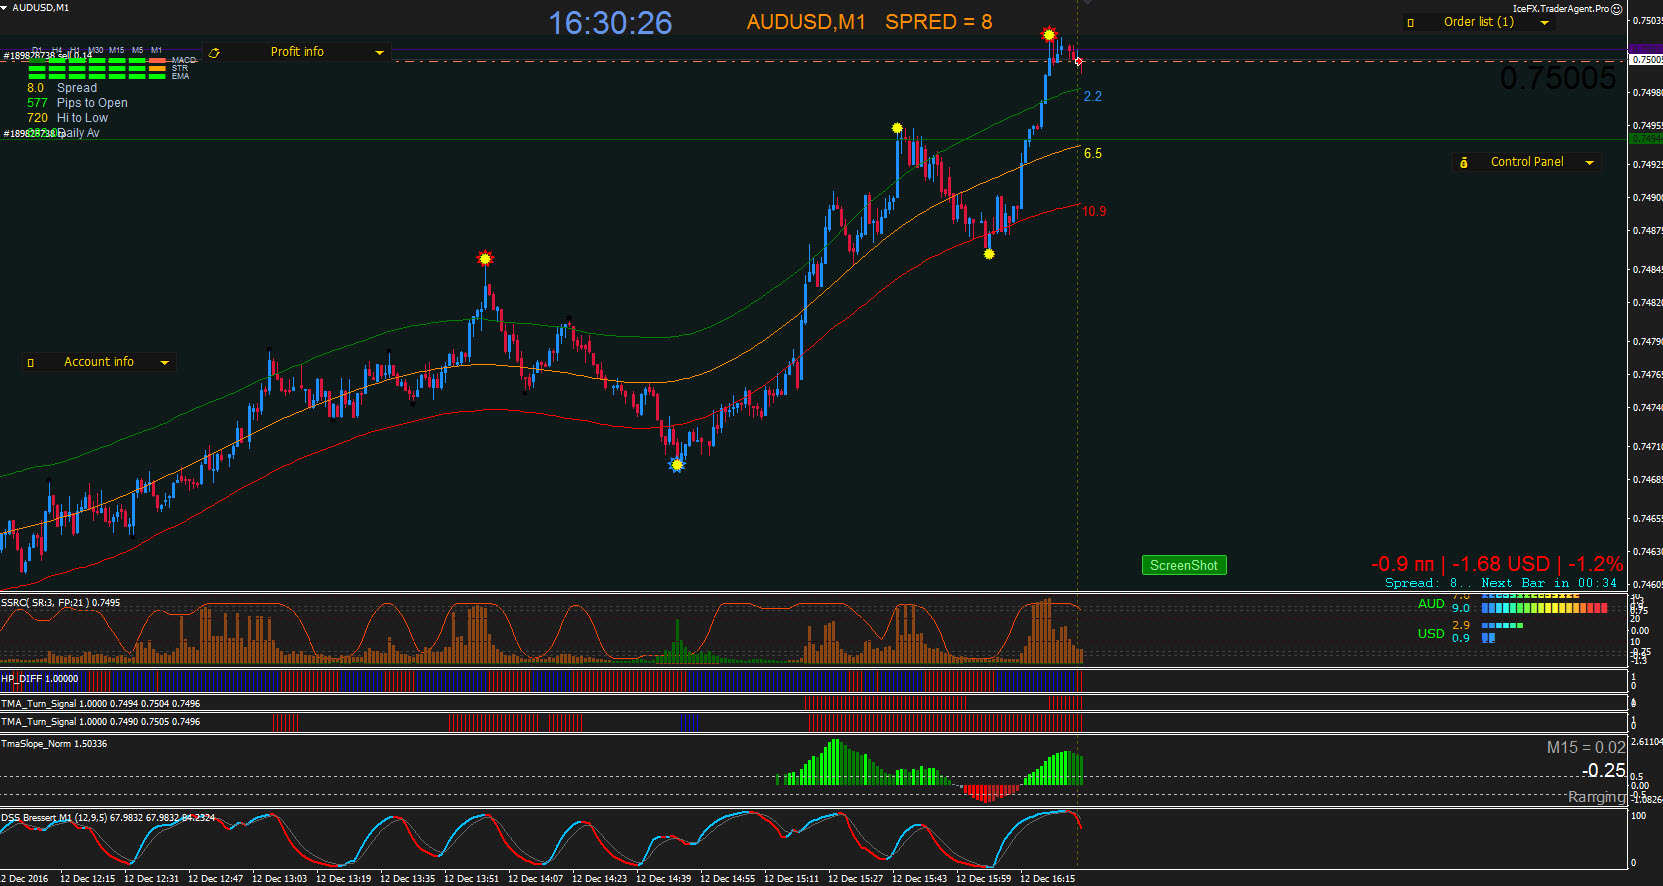Click the Ranging market state label
This screenshot has width=1663, height=886.
1597,797
